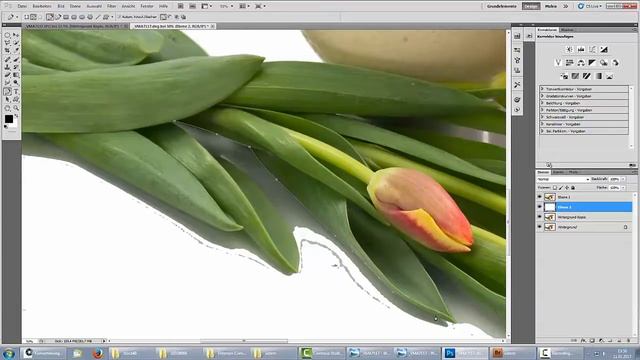Select the Lasso tool
The image size is (640, 360).
[7, 43]
